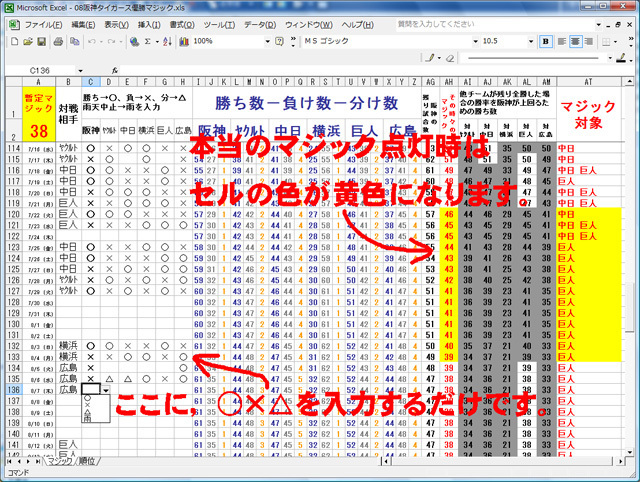Screen dimensions: 640x482
Task: Click the Excel document icon in menu bar
Action: click(x=14, y=25)
